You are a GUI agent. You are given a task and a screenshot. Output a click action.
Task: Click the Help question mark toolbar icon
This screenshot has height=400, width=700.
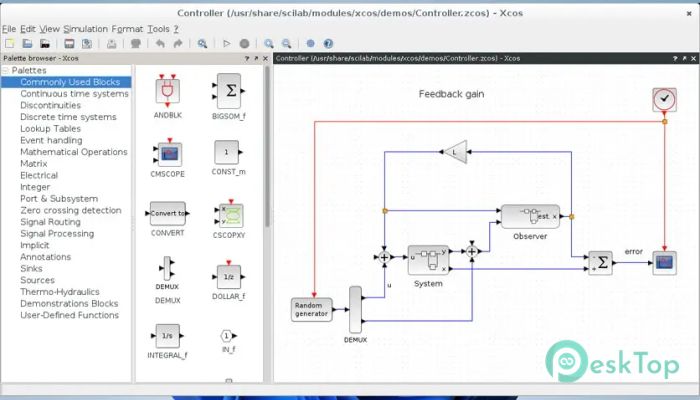point(328,43)
